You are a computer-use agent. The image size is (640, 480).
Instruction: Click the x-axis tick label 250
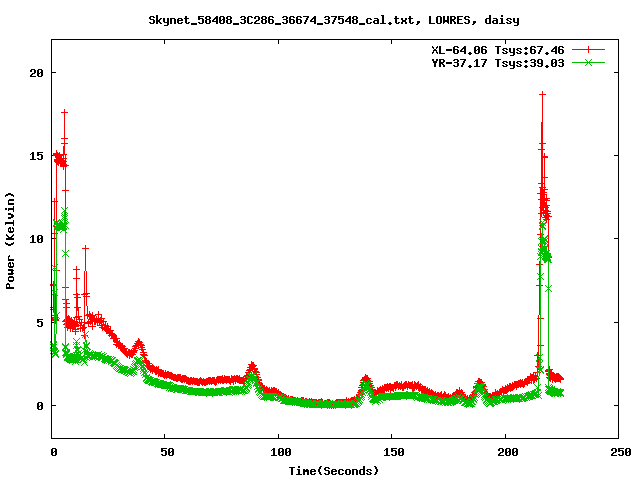pyautogui.click(x=621, y=452)
